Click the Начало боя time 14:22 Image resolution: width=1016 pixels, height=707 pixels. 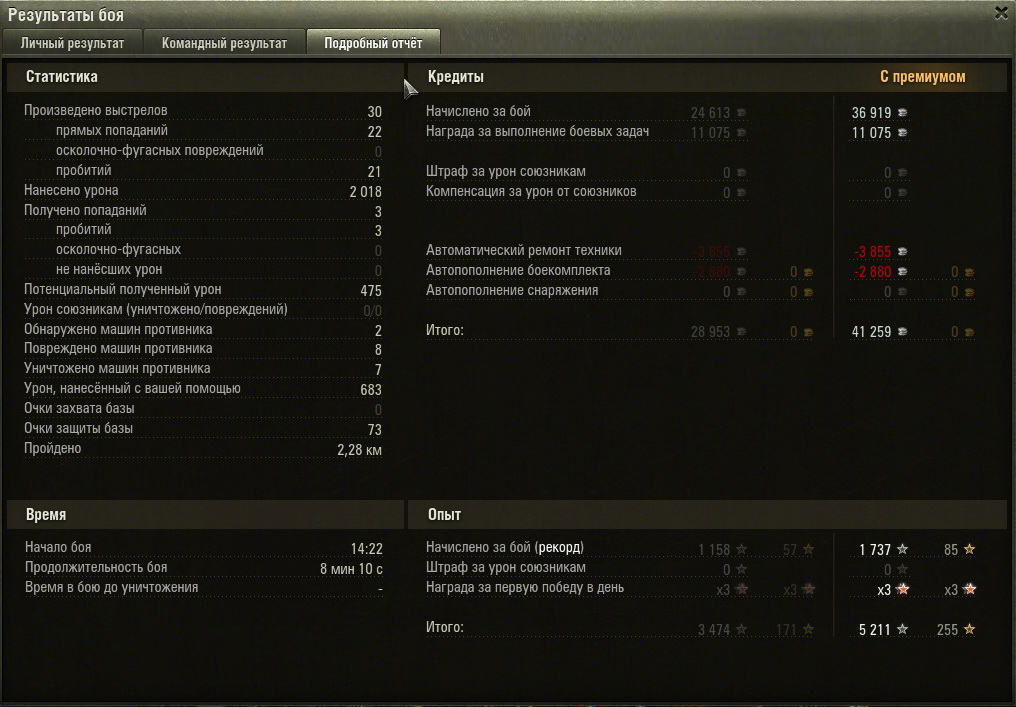[367, 549]
